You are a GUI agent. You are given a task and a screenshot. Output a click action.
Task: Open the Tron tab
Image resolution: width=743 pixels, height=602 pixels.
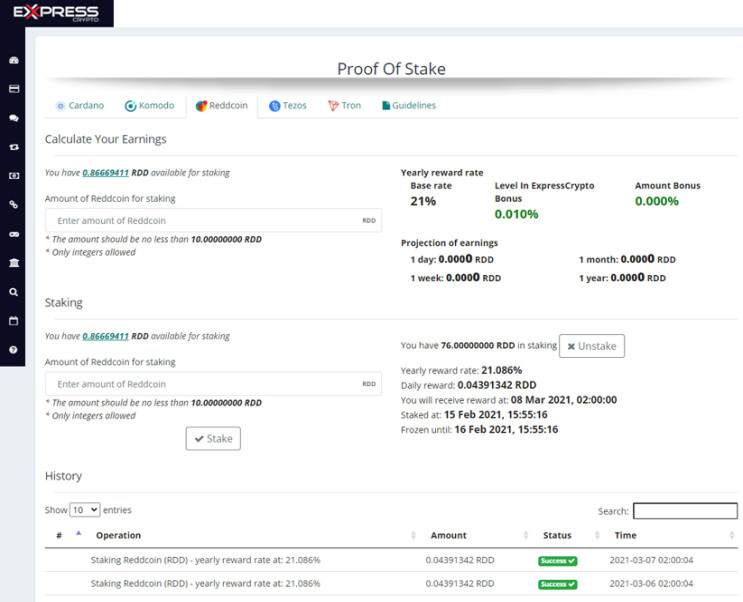(344, 106)
